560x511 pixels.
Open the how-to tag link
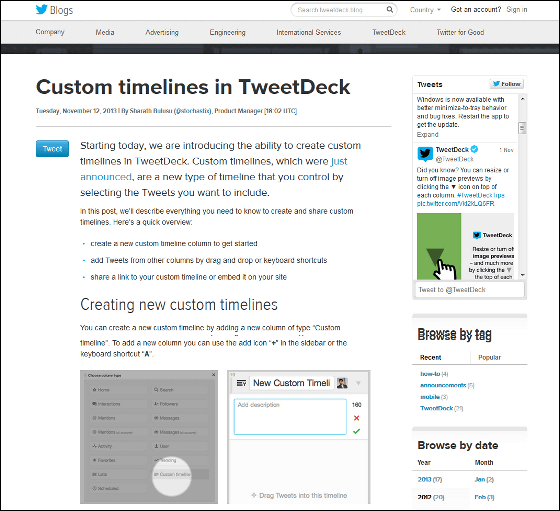(430, 374)
